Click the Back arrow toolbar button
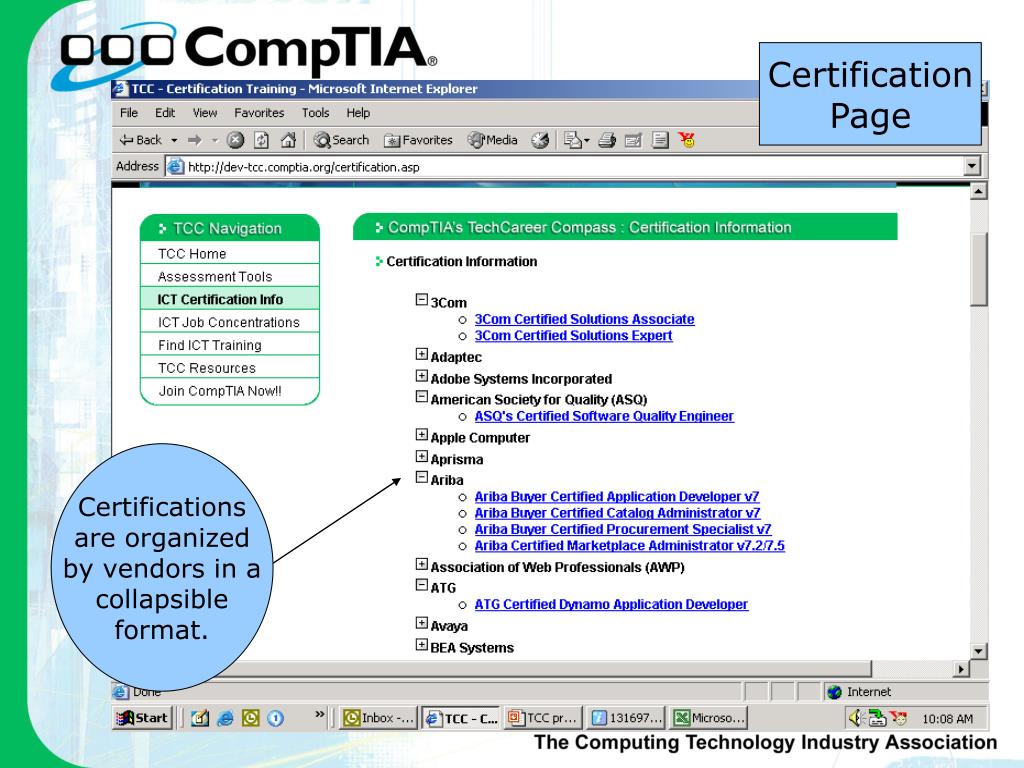This screenshot has height=768, width=1024. (x=140, y=140)
